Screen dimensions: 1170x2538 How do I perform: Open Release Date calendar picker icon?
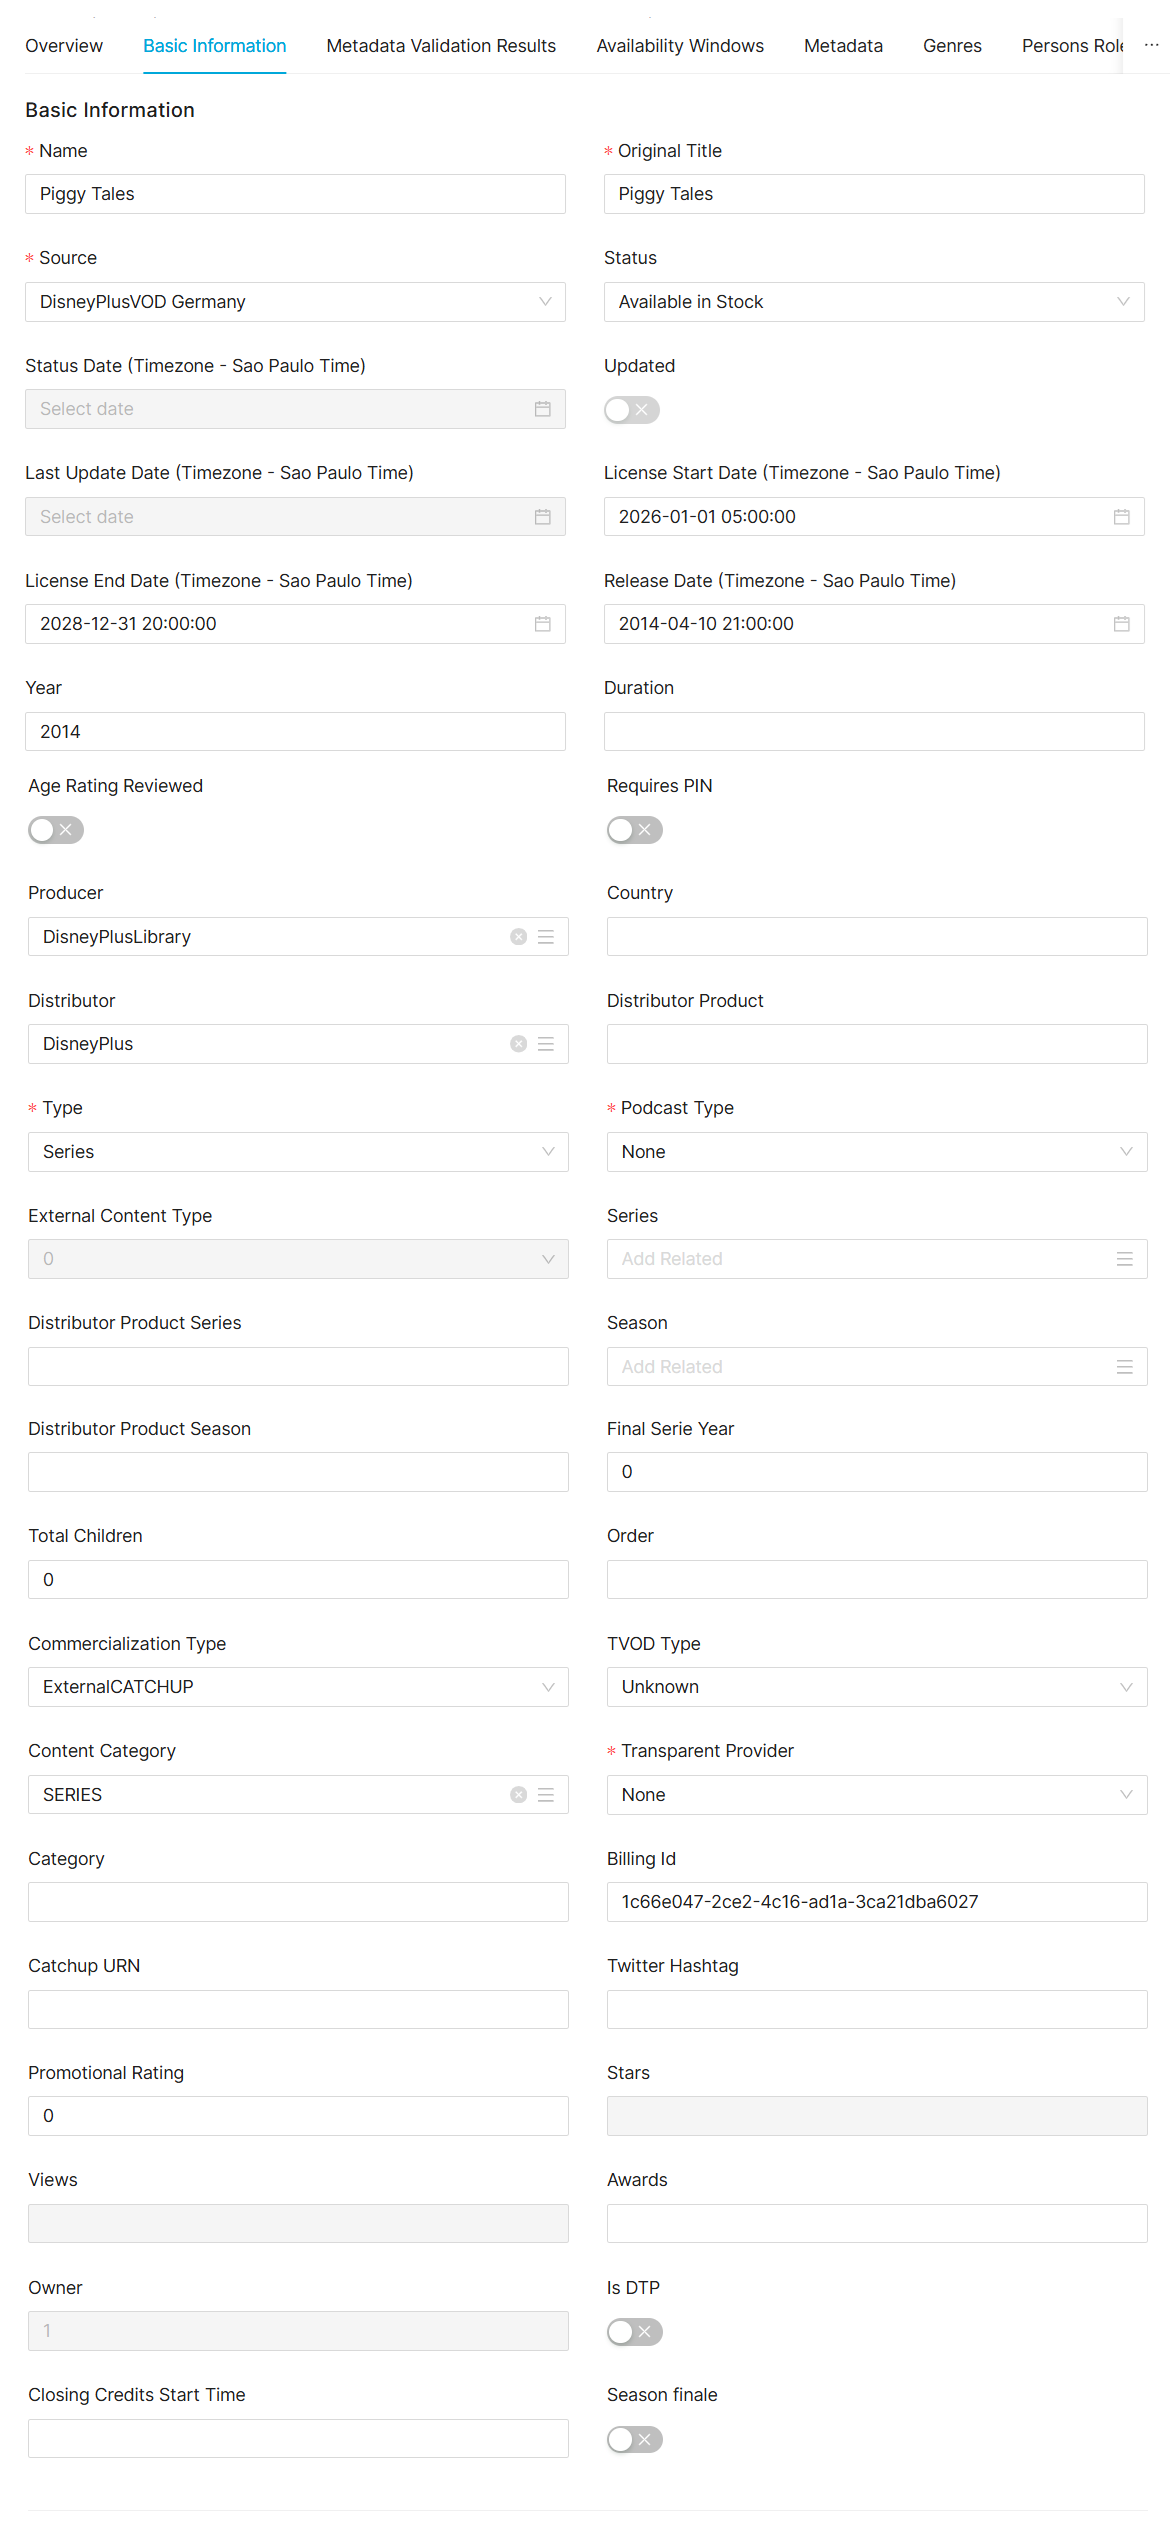[1121, 624]
